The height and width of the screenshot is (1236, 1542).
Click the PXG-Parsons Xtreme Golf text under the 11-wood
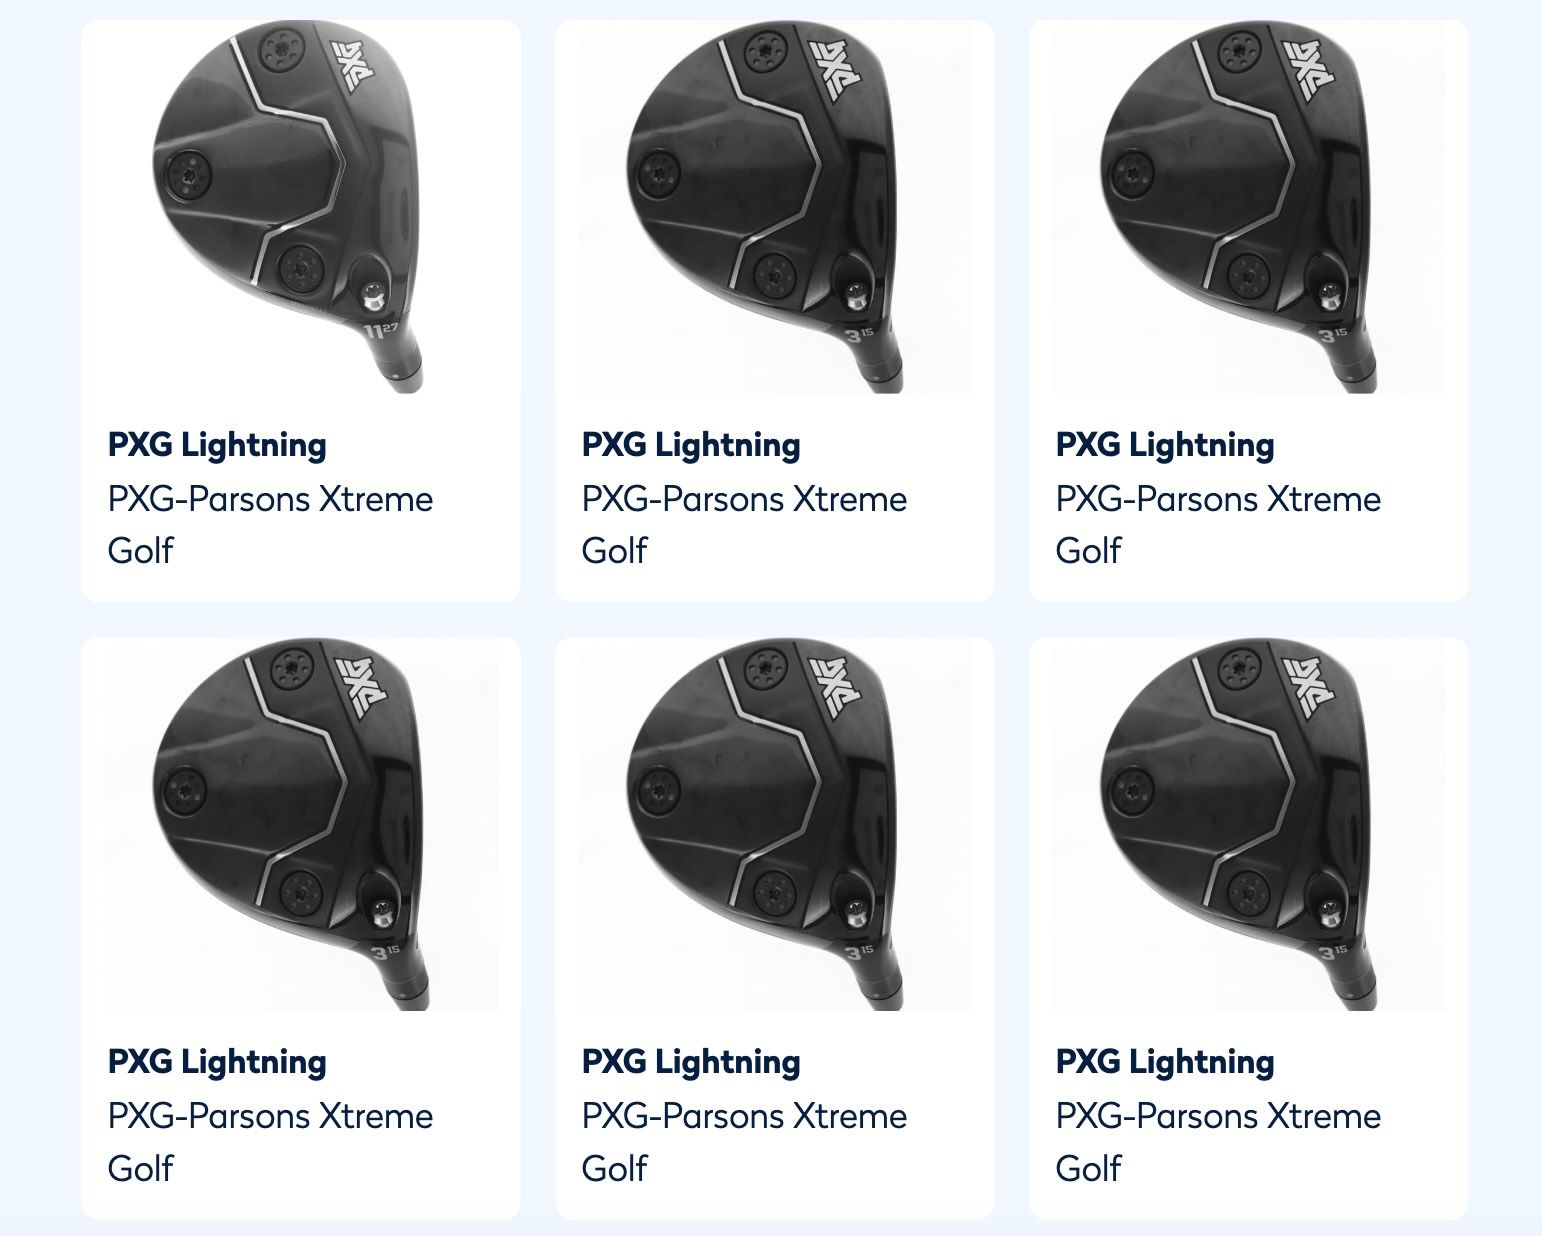coord(271,524)
